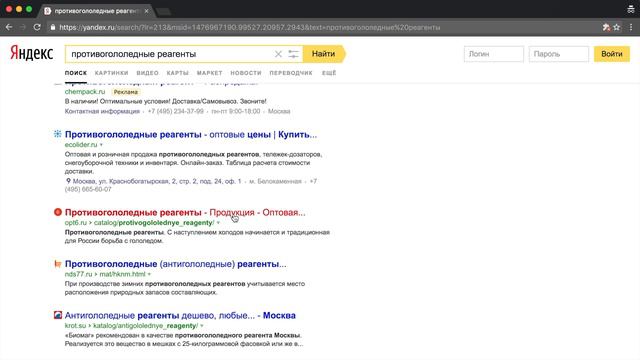
Task: Click the Войти login button
Action: [x=611, y=54]
